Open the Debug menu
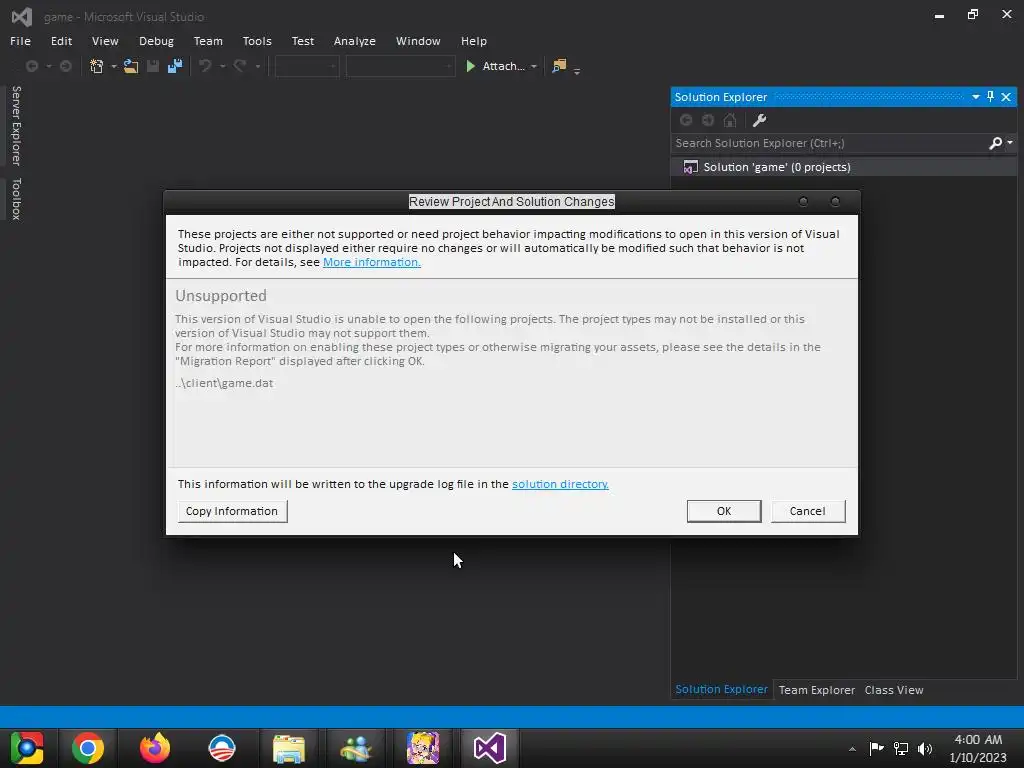 (x=156, y=40)
